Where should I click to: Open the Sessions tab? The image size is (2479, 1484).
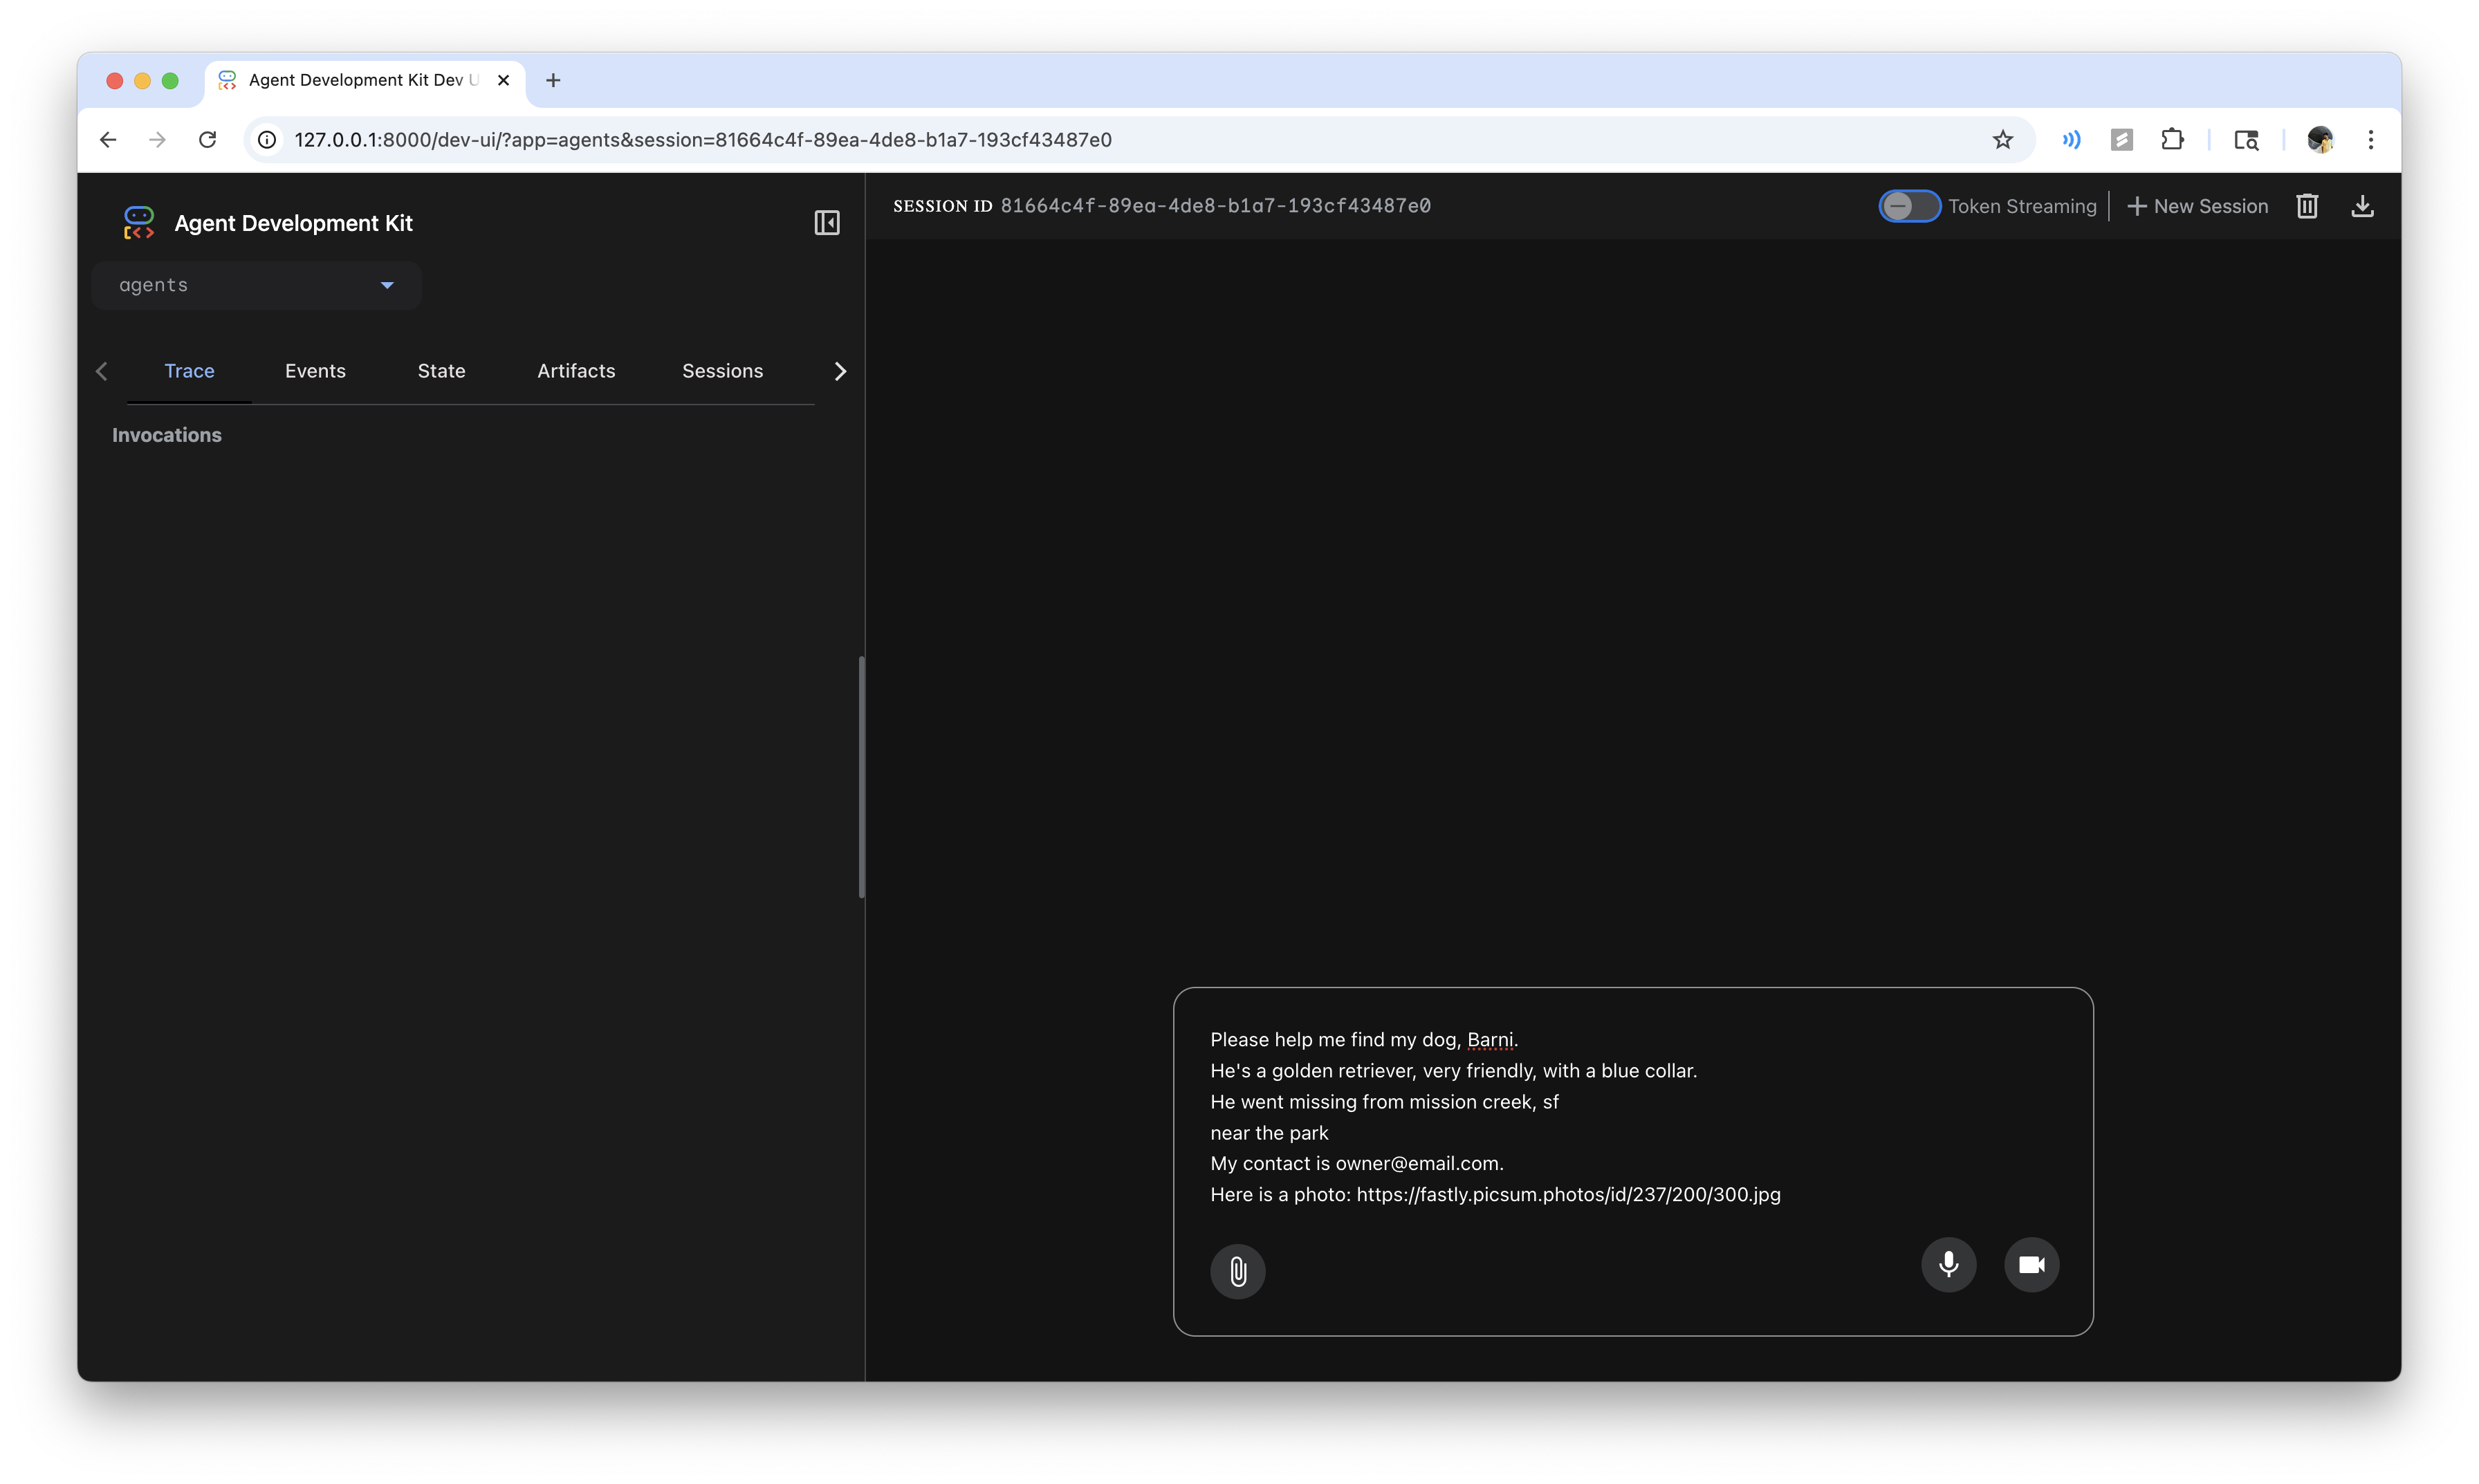point(722,371)
